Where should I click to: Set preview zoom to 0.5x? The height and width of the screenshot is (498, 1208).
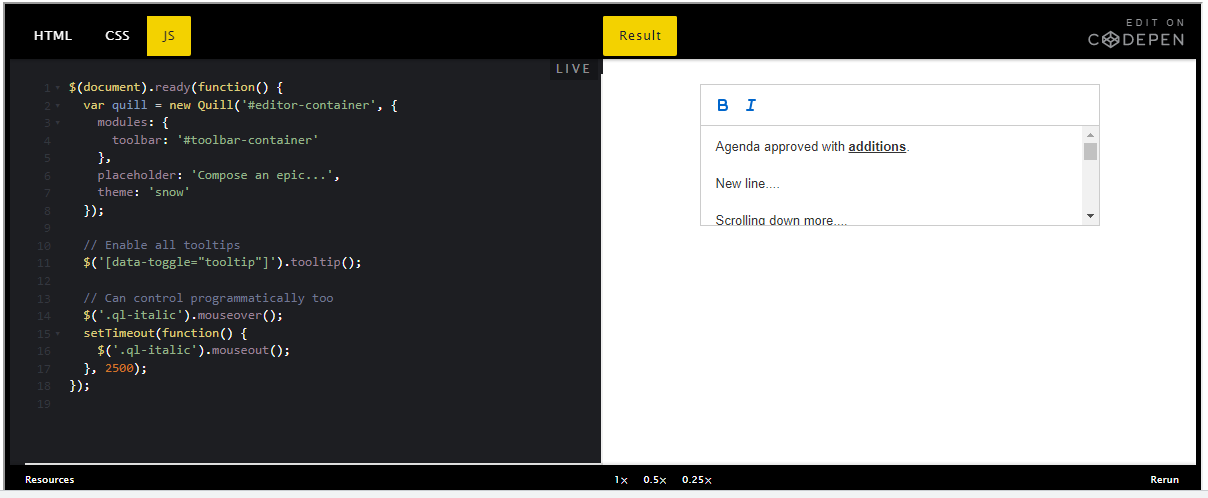(x=655, y=480)
